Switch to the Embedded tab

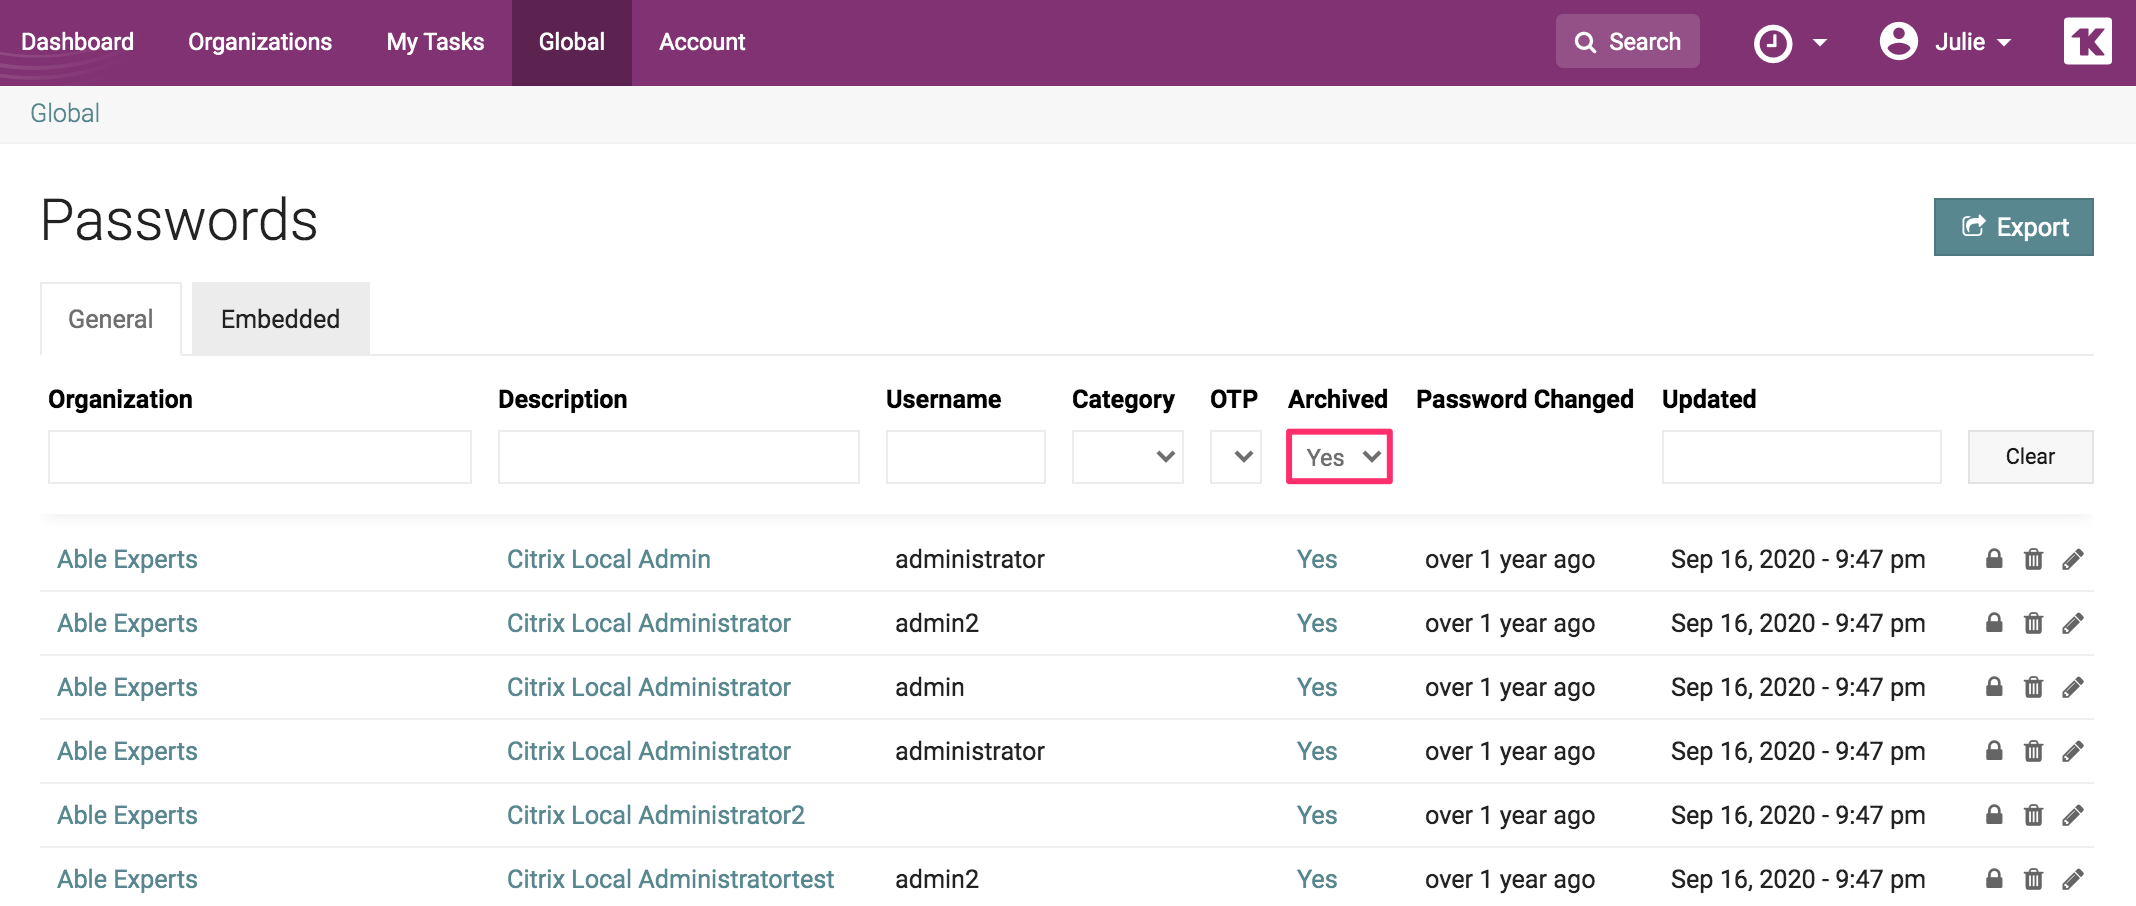tap(280, 318)
